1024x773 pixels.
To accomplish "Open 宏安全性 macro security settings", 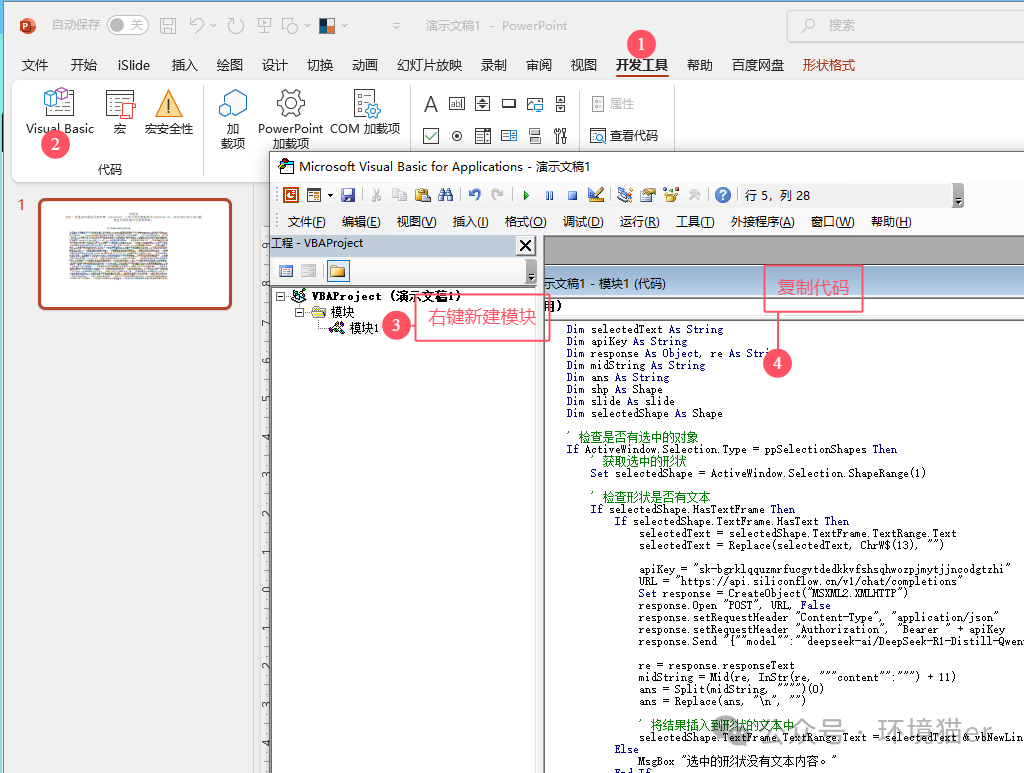I will pyautogui.click(x=168, y=111).
